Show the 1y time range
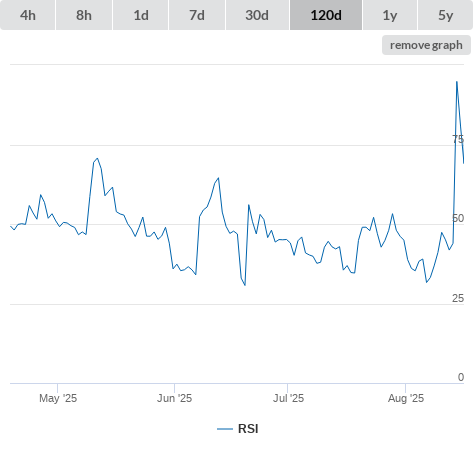The image size is (474, 455). [390, 15]
